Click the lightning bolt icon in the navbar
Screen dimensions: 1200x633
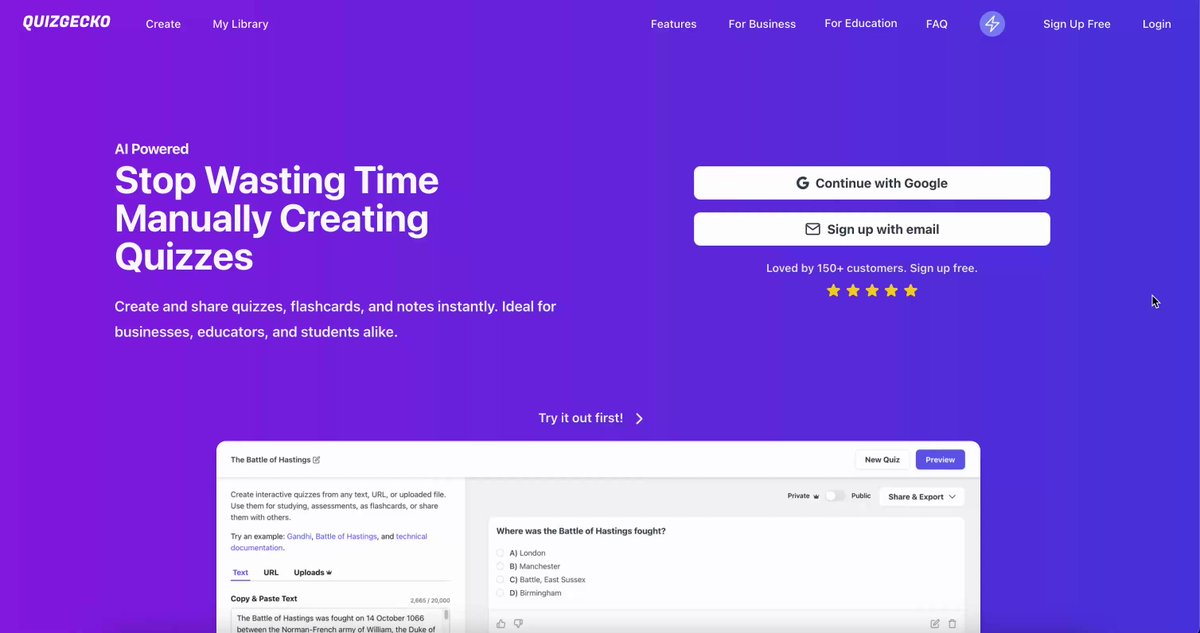click(x=991, y=23)
